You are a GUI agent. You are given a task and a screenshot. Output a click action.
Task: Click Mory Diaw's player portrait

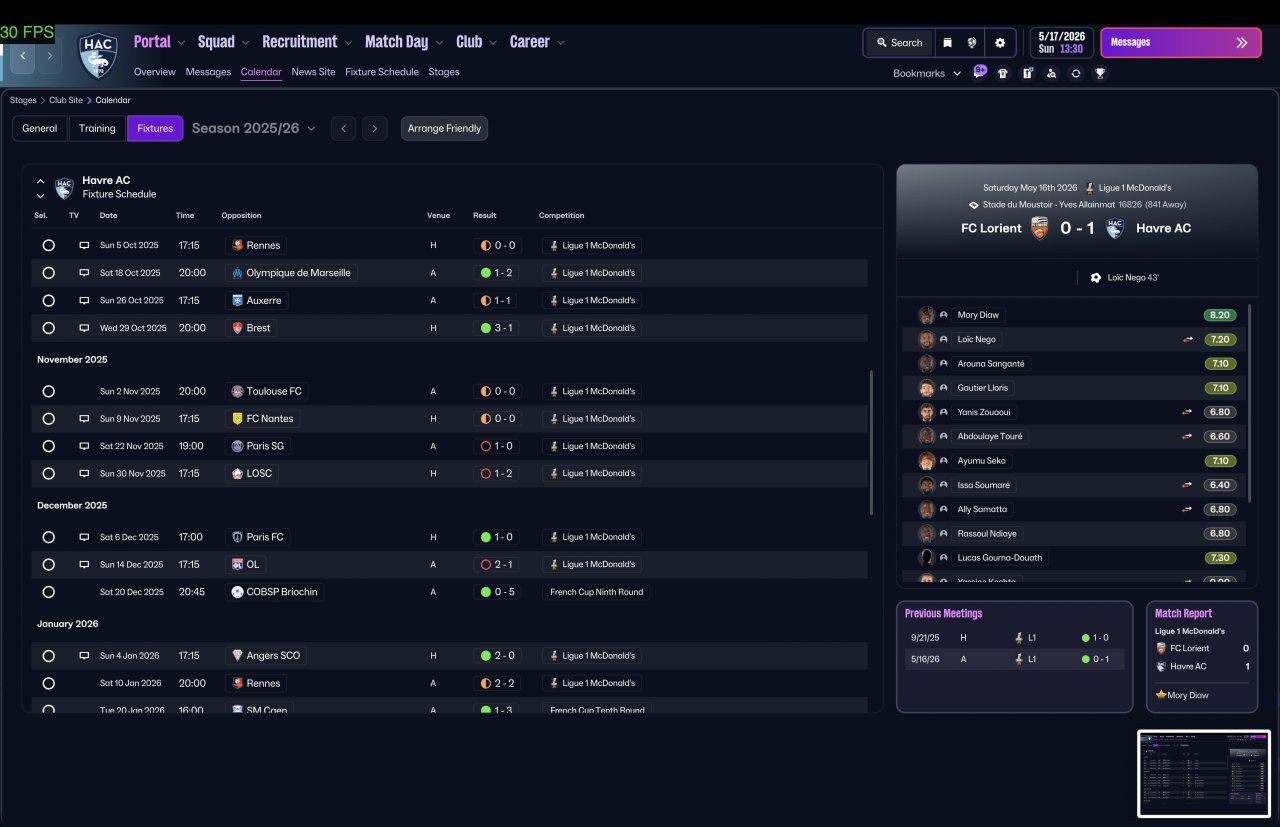(927, 315)
